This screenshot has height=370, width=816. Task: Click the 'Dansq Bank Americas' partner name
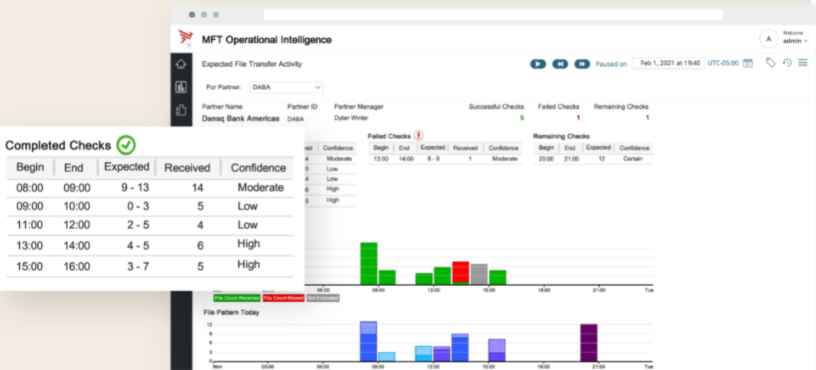point(240,119)
